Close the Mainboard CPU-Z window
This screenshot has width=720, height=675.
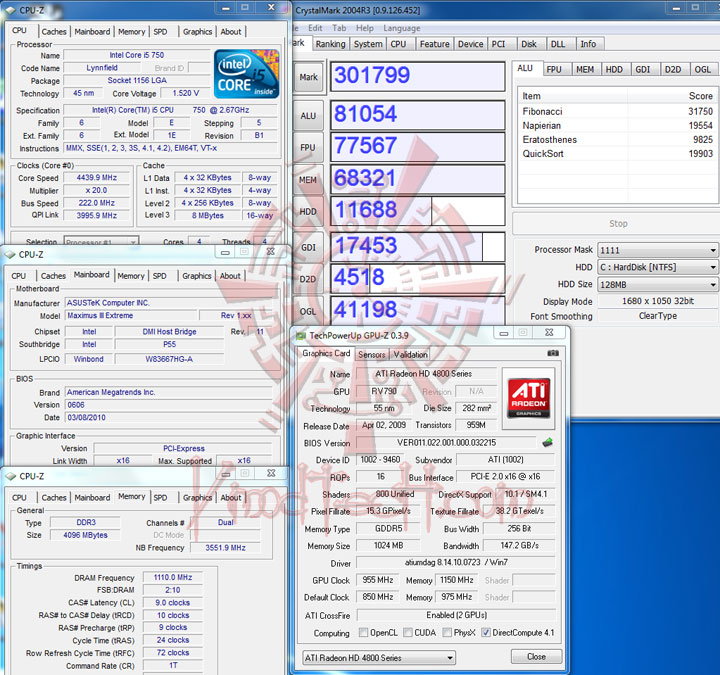click(x=270, y=252)
